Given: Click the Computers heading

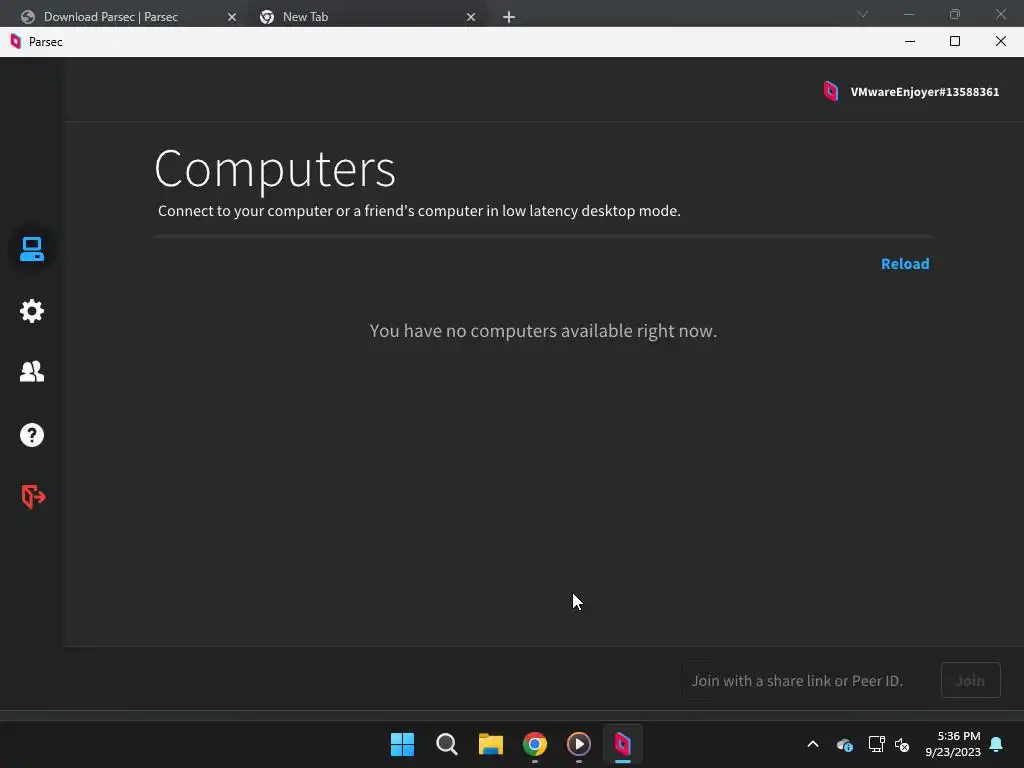Looking at the screenshot, I should tap(275, 169).
